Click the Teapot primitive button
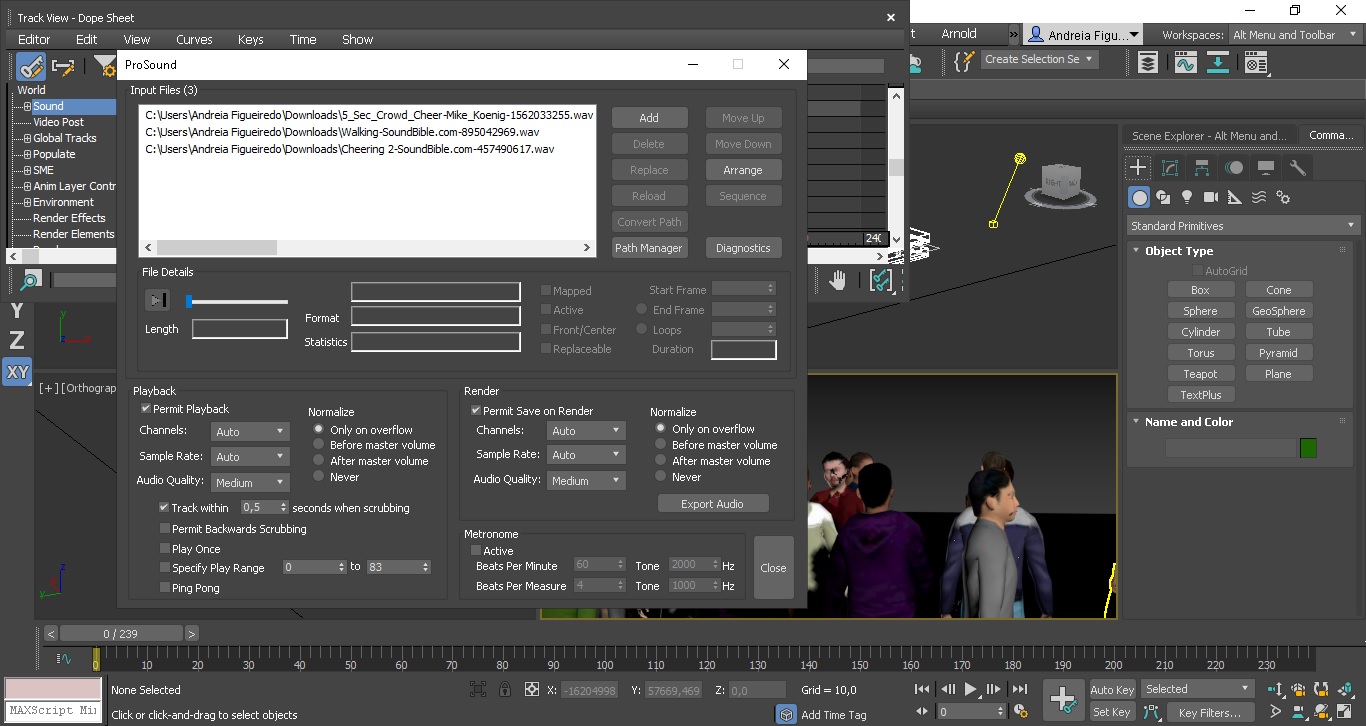The width and height of the screenshot is (1366, 726). [1200, 374]
